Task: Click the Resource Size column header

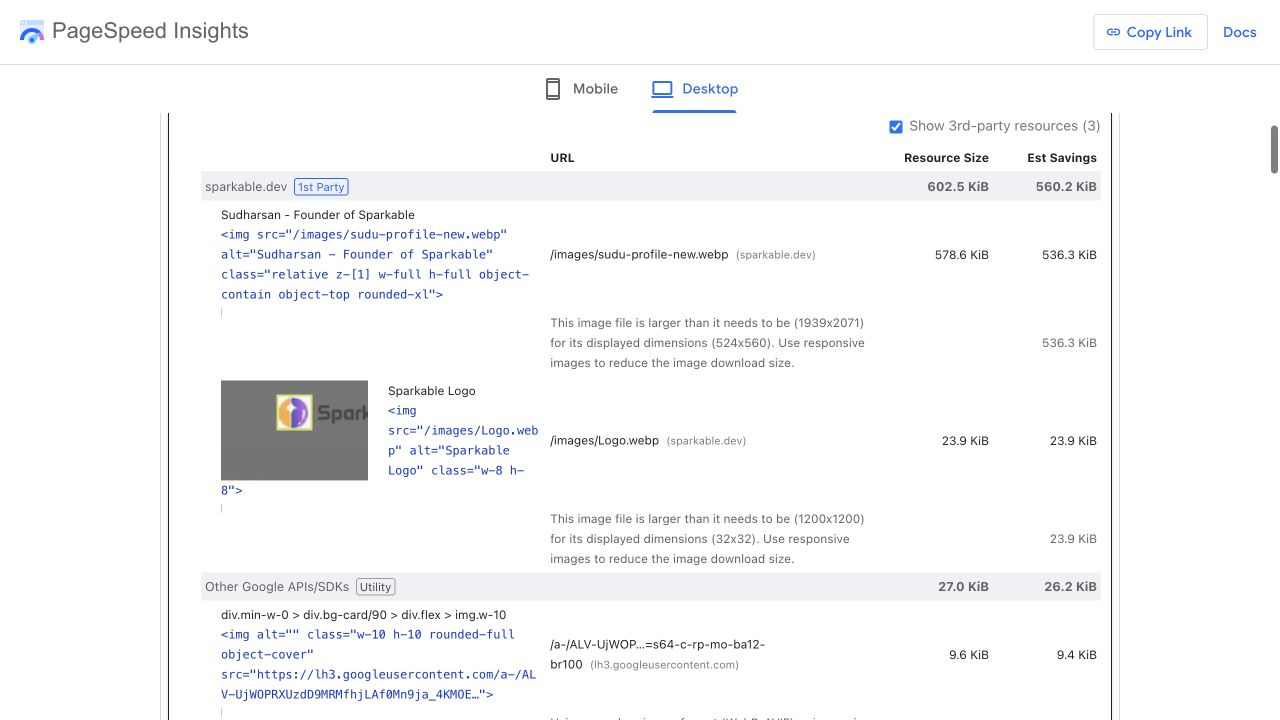Action: tap(946, 158)
